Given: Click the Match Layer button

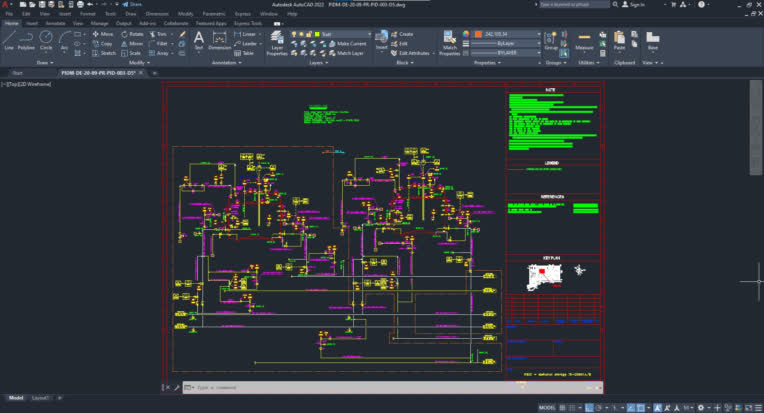Looking at the screenshot, I should click(346, 53).
